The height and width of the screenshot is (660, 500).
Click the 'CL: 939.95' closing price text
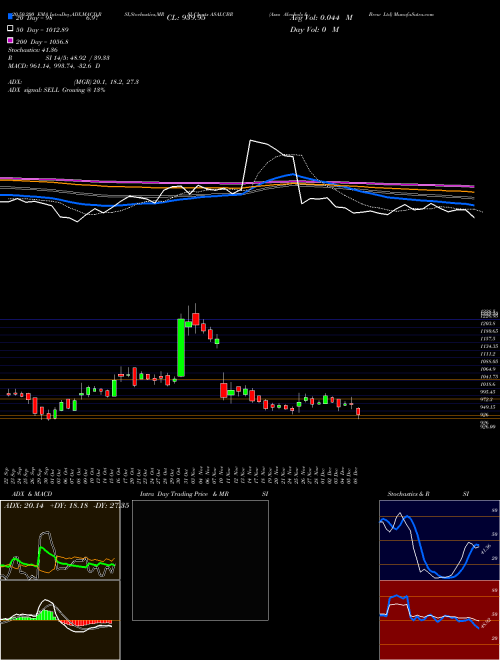pos(186,18)
